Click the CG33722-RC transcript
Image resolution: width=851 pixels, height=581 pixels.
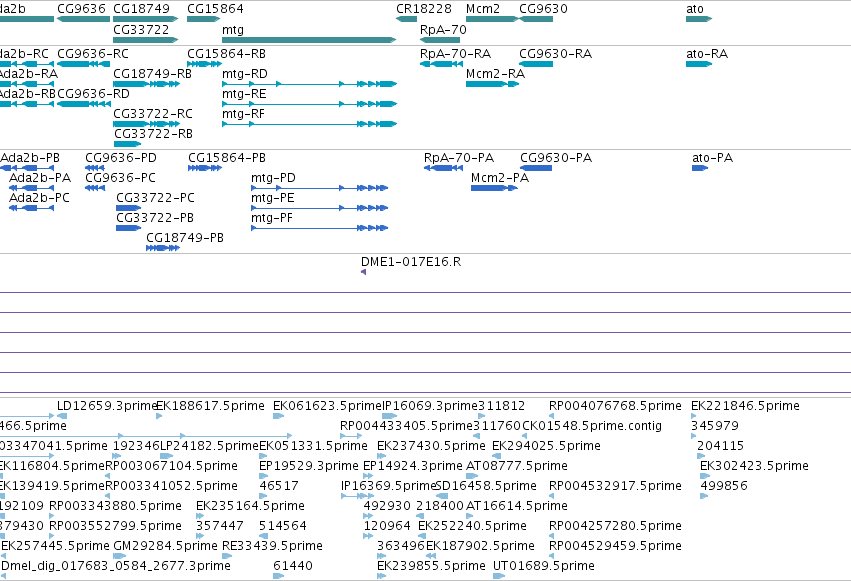(147, 124)
